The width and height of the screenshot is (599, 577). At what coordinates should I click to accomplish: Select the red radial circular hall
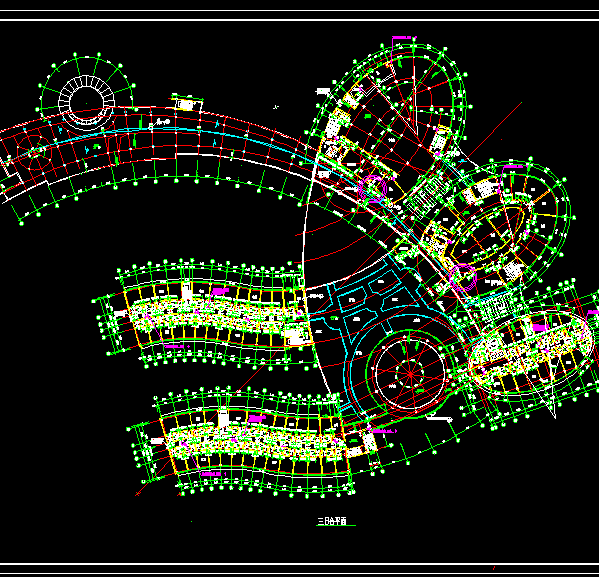410,374
